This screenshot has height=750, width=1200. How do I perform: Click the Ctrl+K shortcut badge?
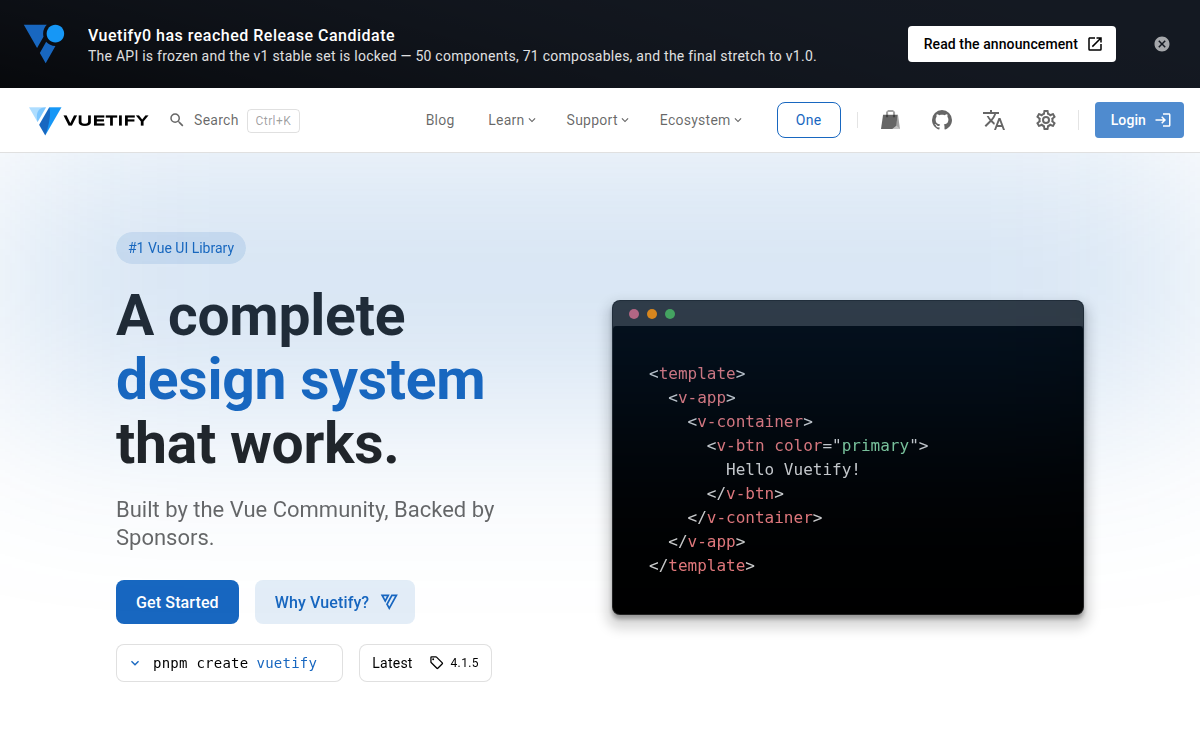[x=273, y=120]
